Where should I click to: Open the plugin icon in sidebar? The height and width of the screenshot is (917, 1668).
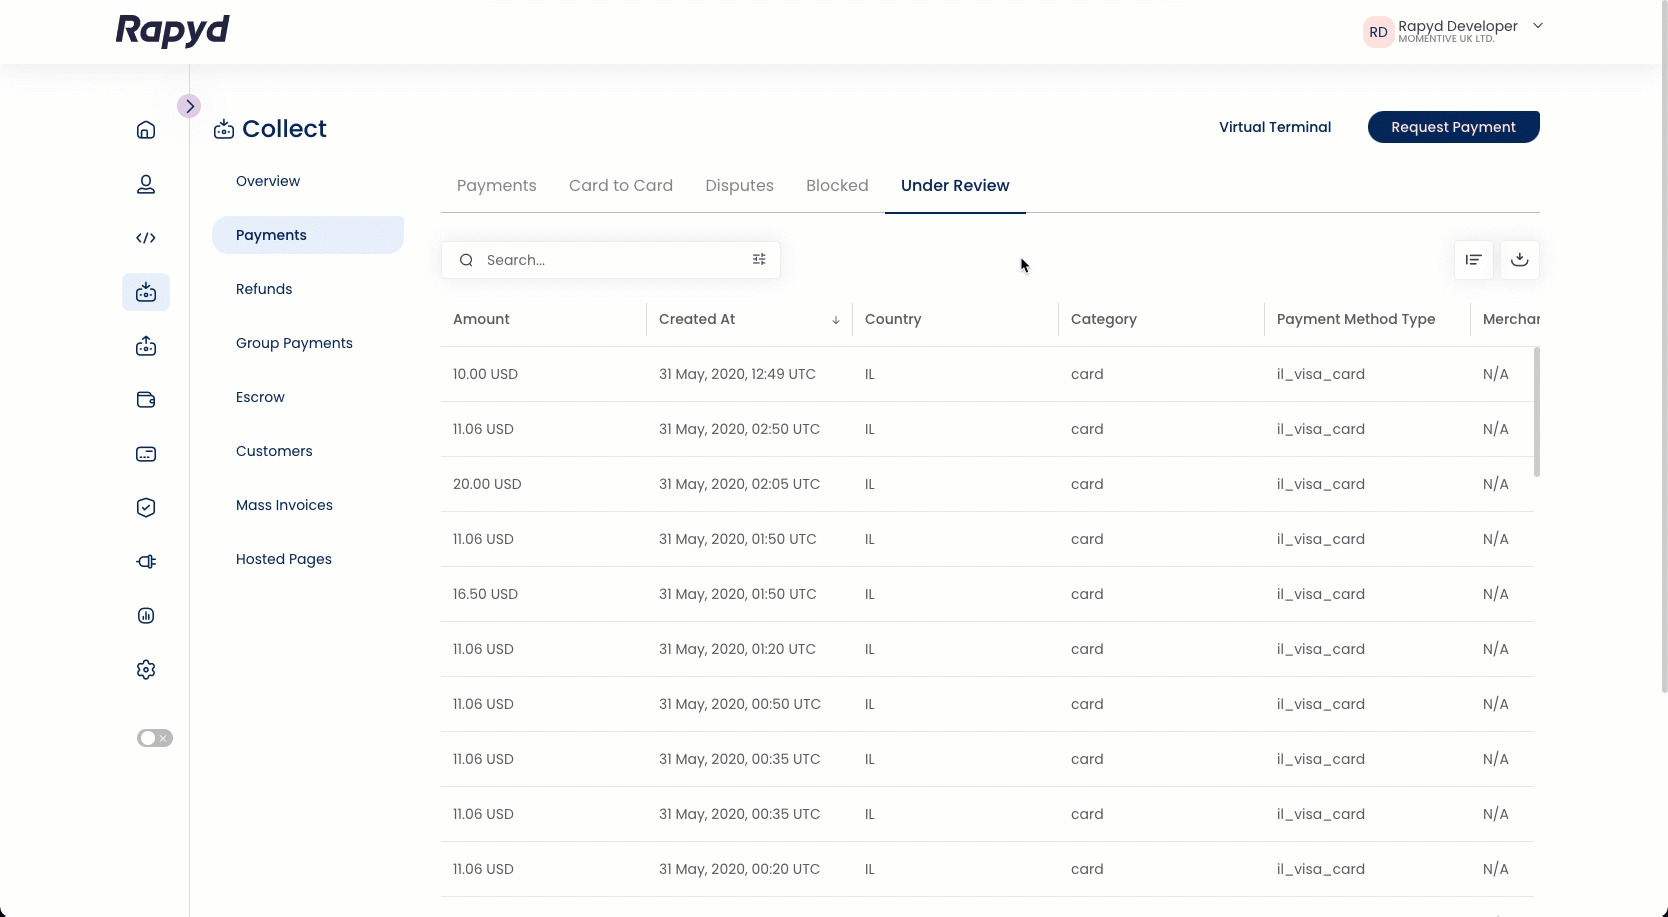(146, 562)
